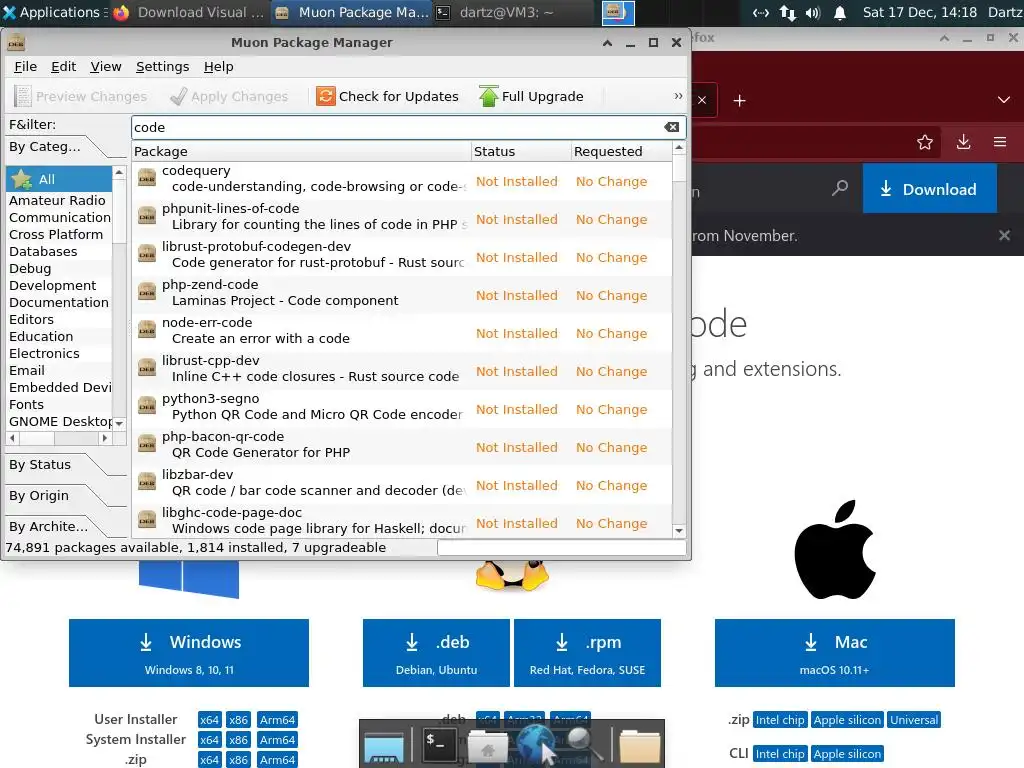Click the python3-segno package icon
The image size is (1024, 768).
click(147, 406)
